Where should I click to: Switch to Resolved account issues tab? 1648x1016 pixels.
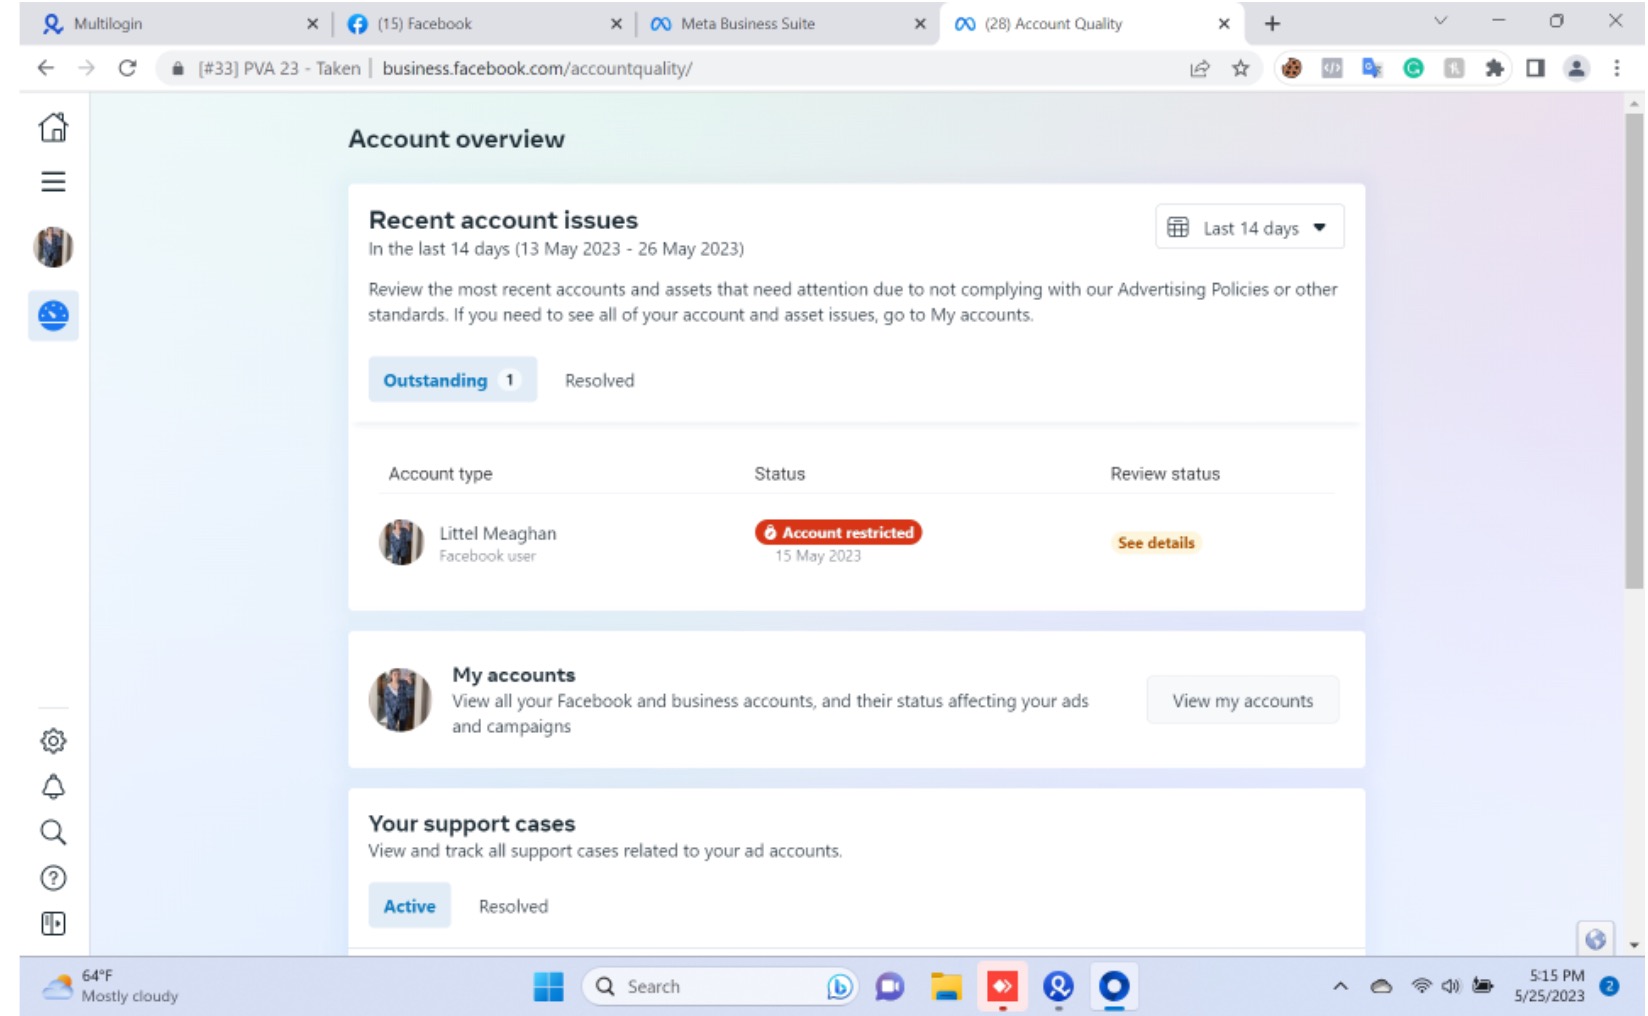click(599, 380)
